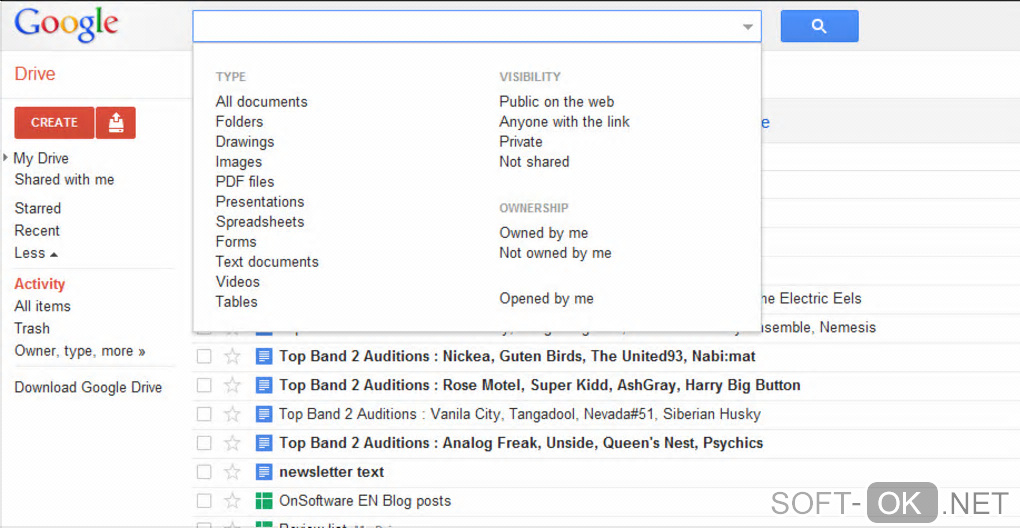Tick checkbox for Rose Motel, Super Kidd document

coord(204,385)
